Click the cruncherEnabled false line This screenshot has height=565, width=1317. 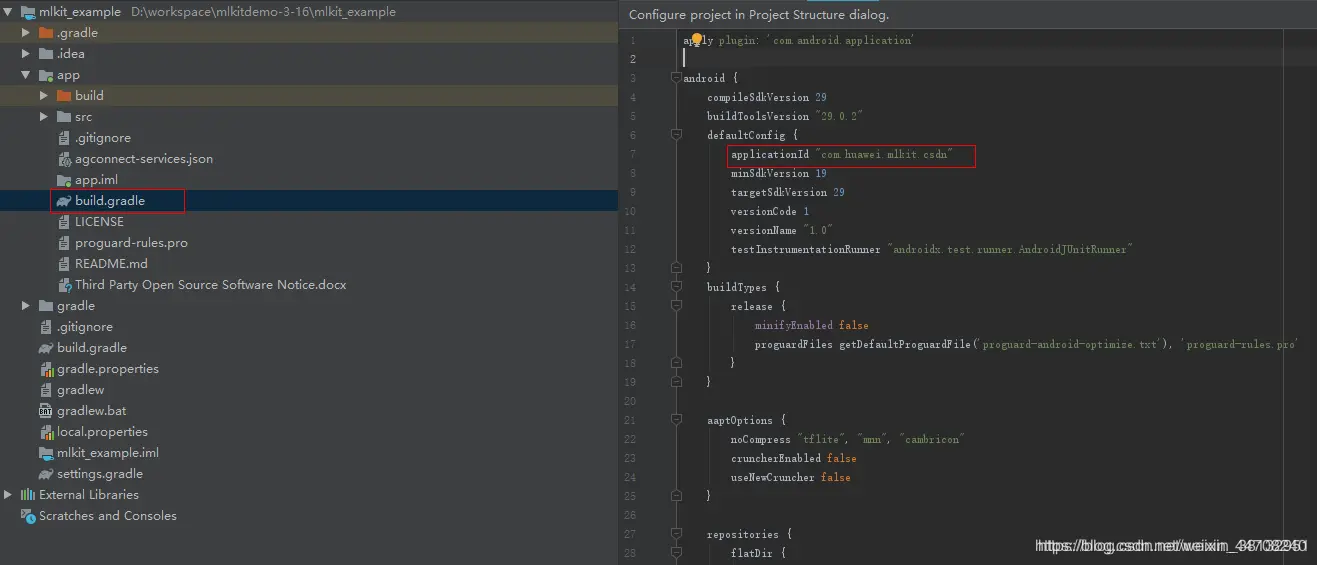(794, 458)
